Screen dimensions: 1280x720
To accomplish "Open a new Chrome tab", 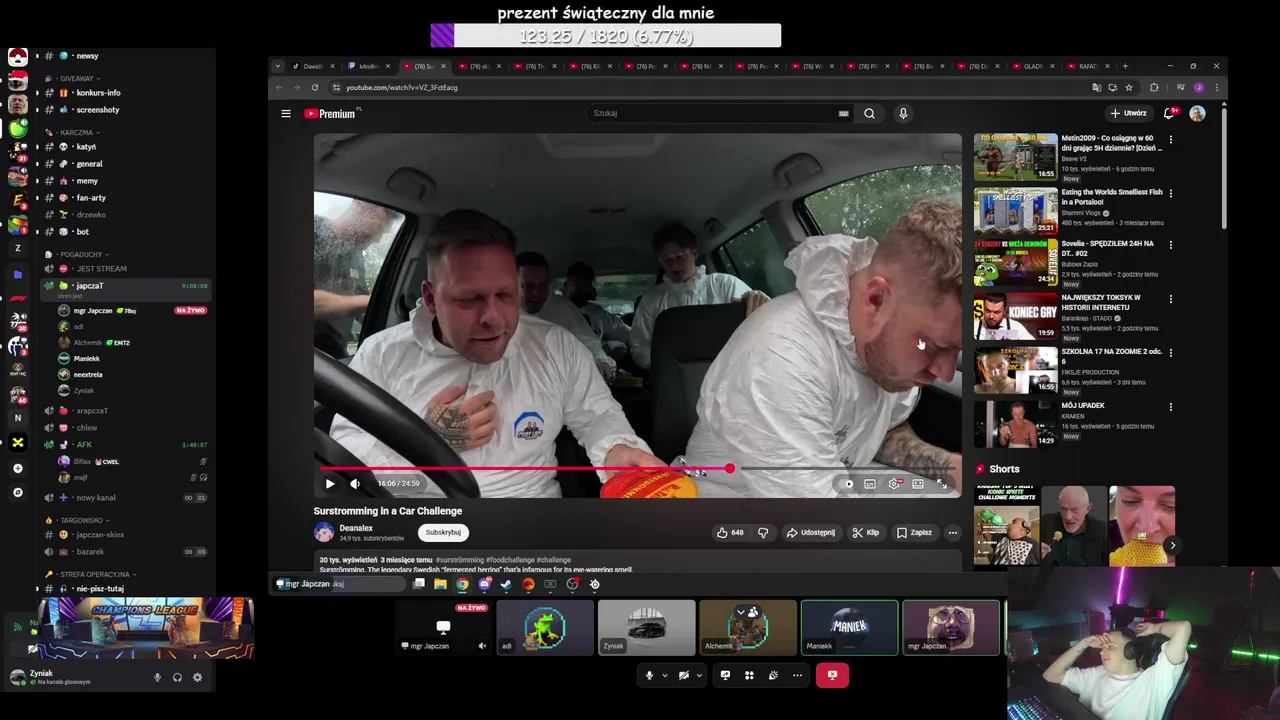I will tap(1125, 66).
